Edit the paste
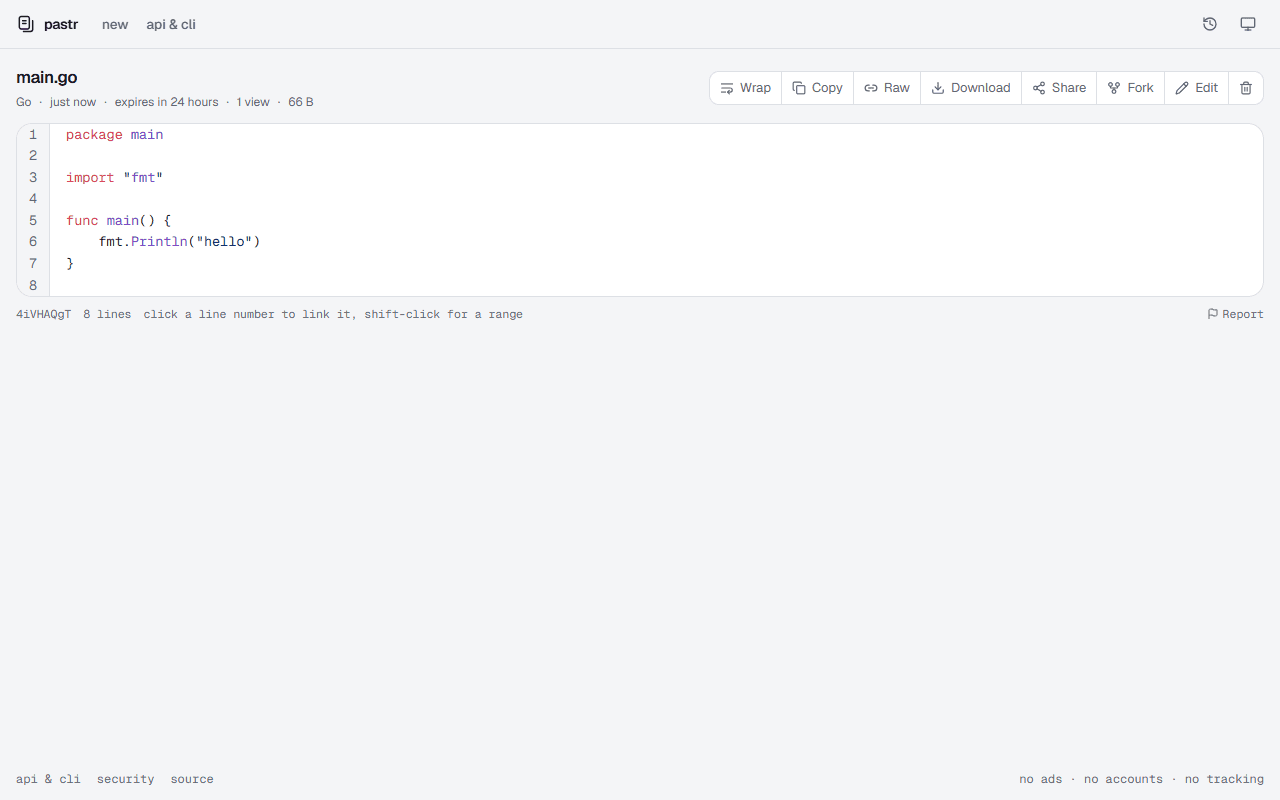1280x800 pixels. 1197,88
